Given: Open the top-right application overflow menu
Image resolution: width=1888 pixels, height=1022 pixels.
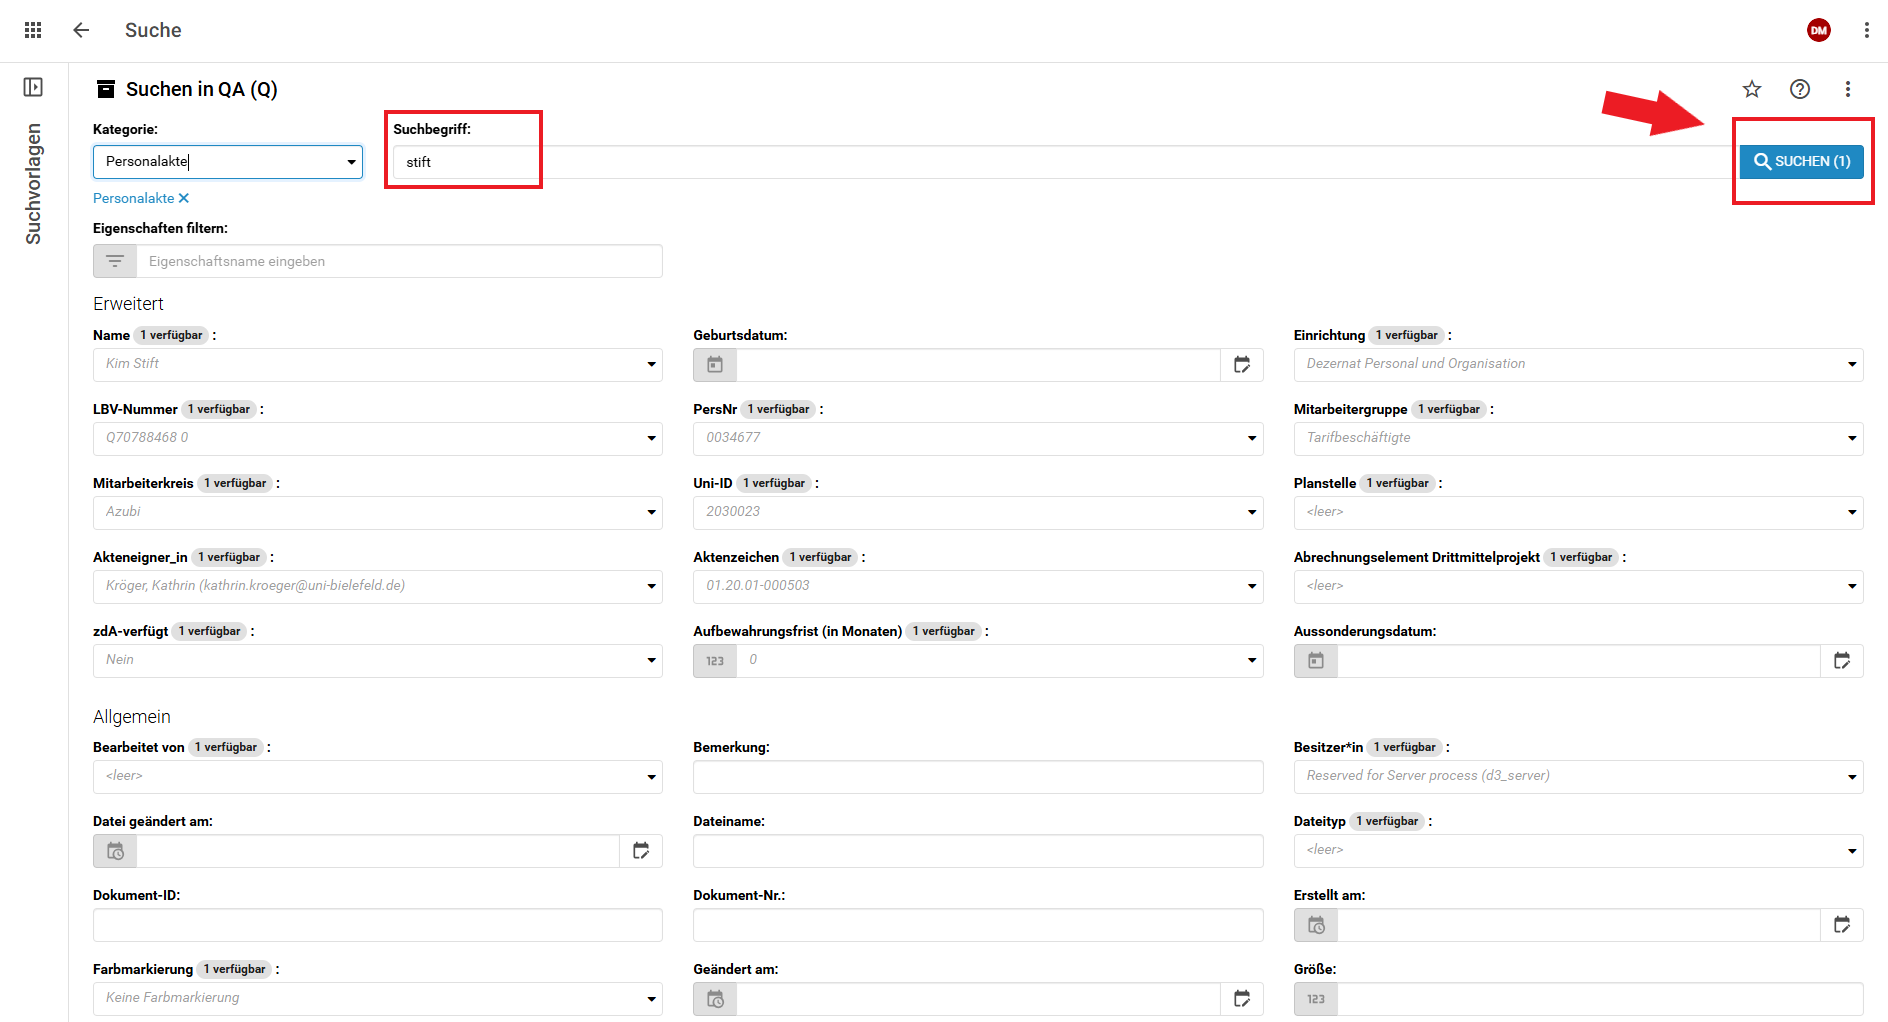Looking at the screenshot, I should click(x=1866, y=30).
